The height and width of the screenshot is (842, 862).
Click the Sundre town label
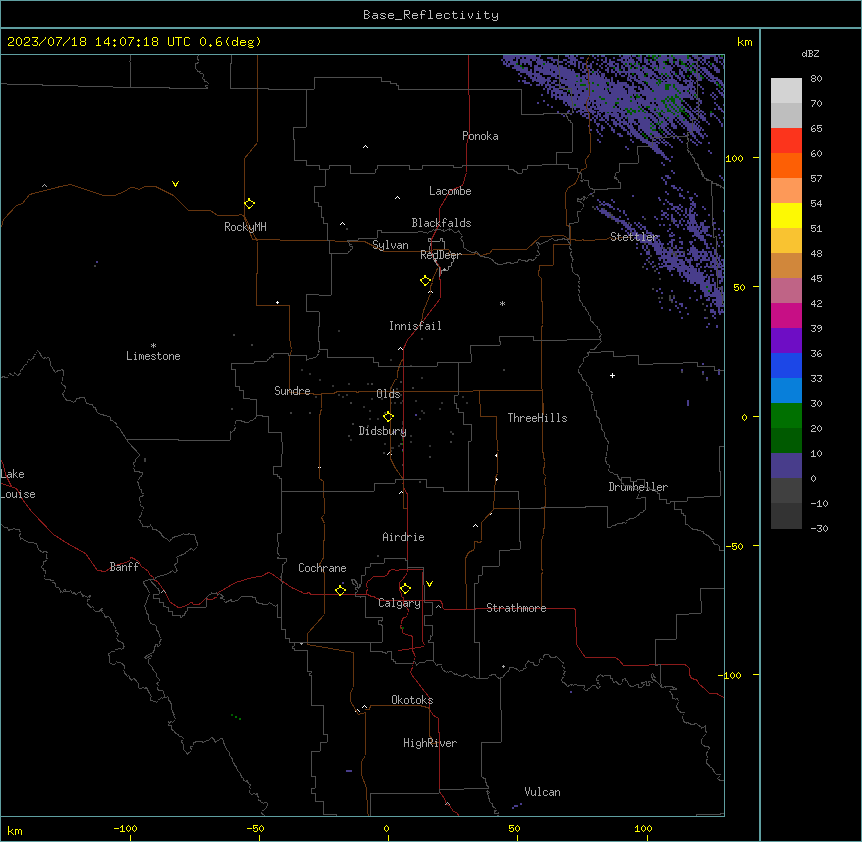click(292, 391)
